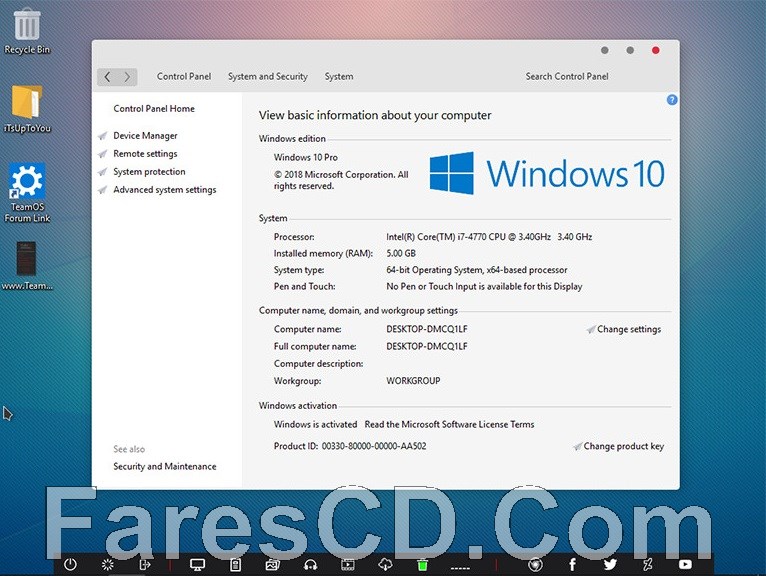766x576 pixels.
Task: Open the pictures icon in dock
Action: click(272, 565)
